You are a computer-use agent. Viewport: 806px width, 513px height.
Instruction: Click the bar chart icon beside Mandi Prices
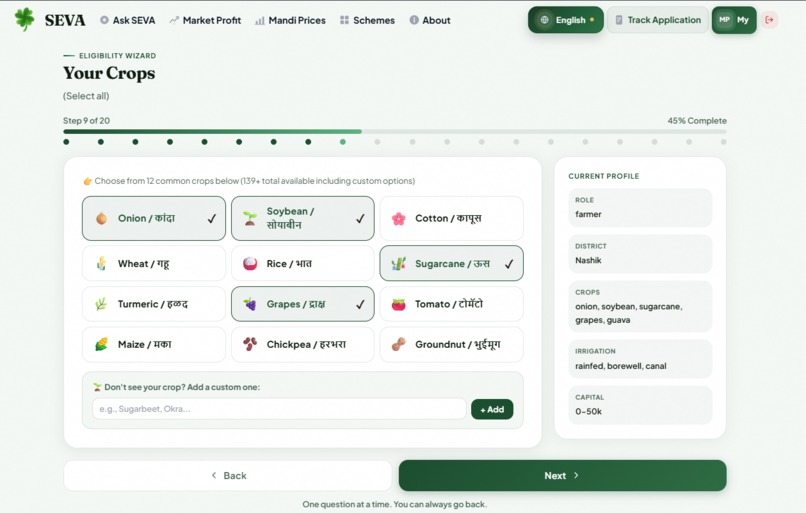(x=260, y=21)
